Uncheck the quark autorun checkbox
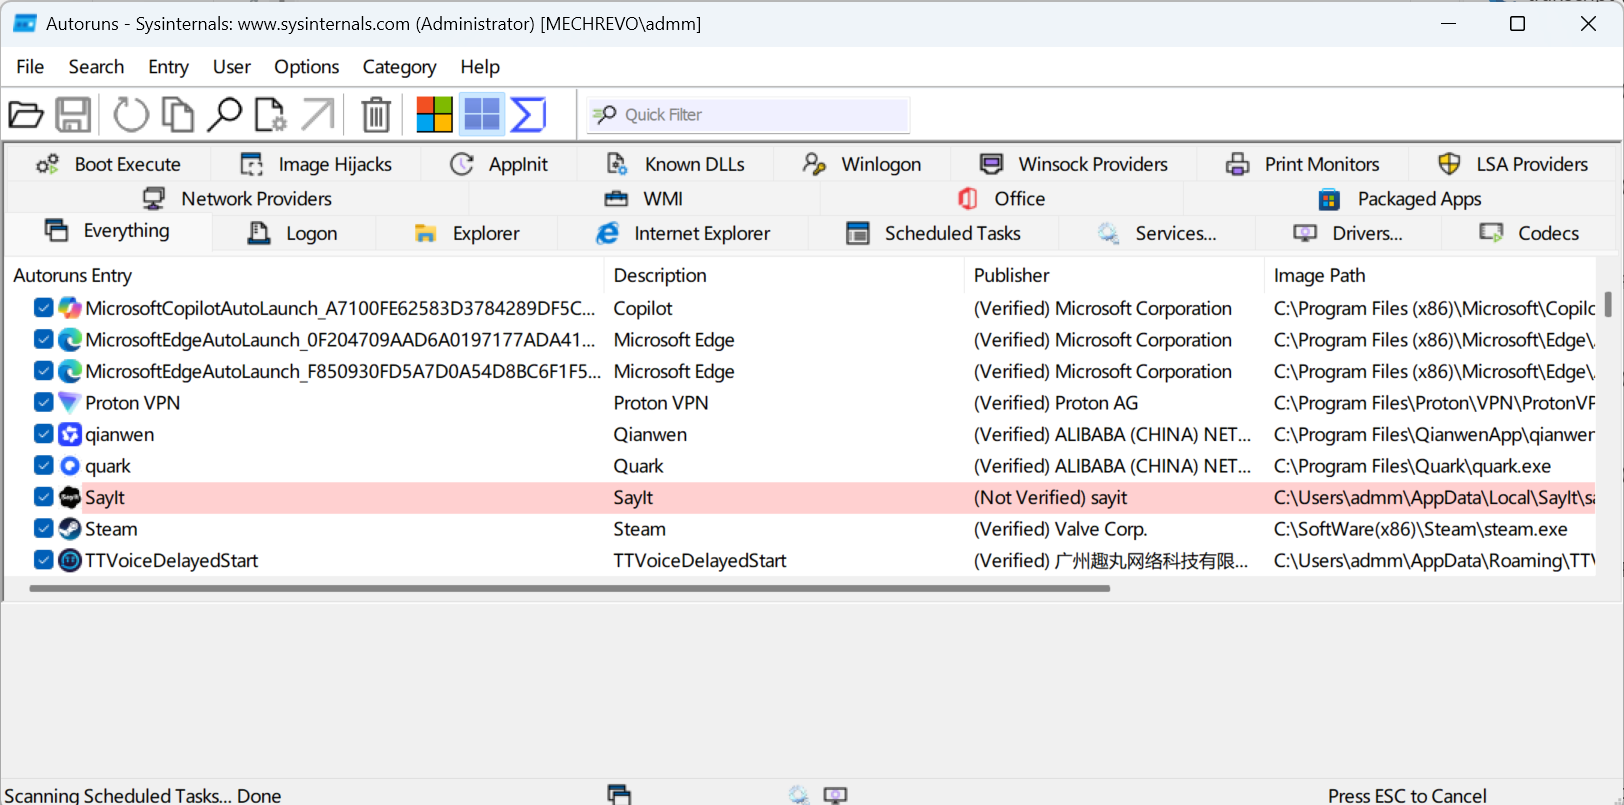The height and width of the screenshot is (805, 1624). click(43, 466)
